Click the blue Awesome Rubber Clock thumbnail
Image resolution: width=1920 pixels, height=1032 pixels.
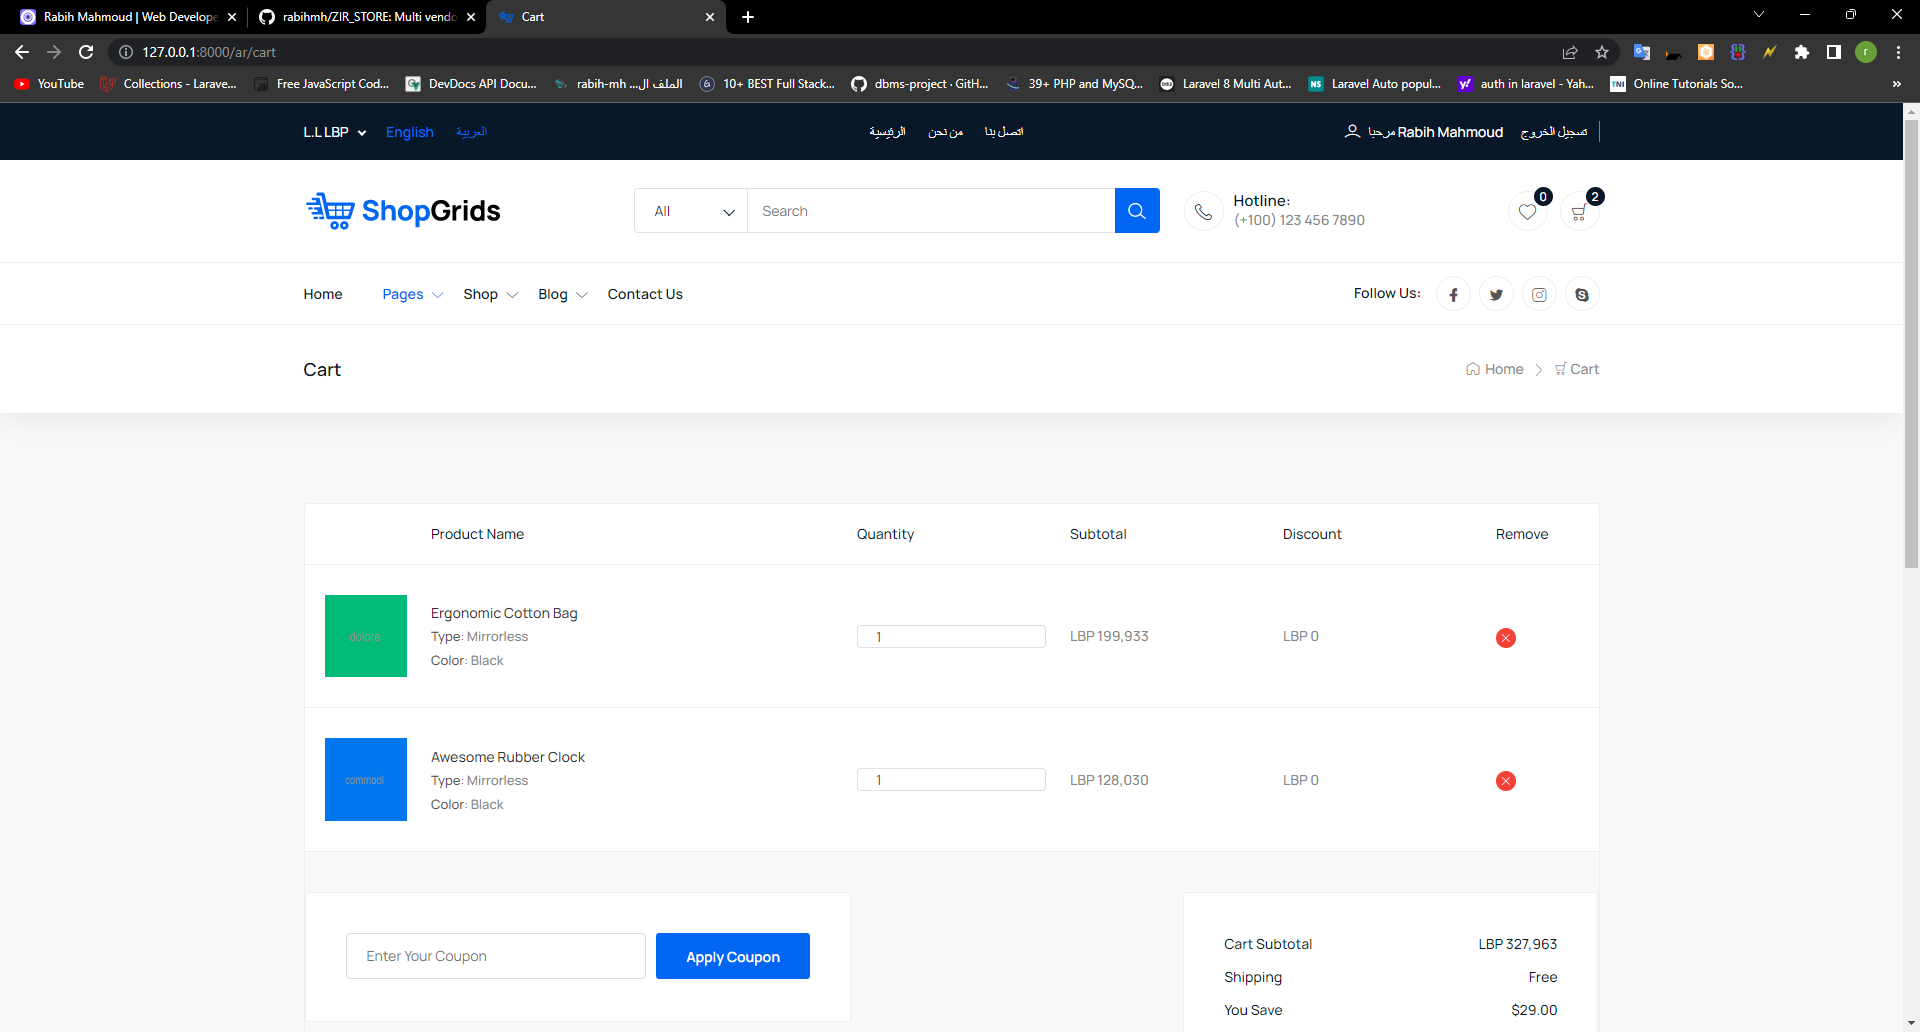366,779
